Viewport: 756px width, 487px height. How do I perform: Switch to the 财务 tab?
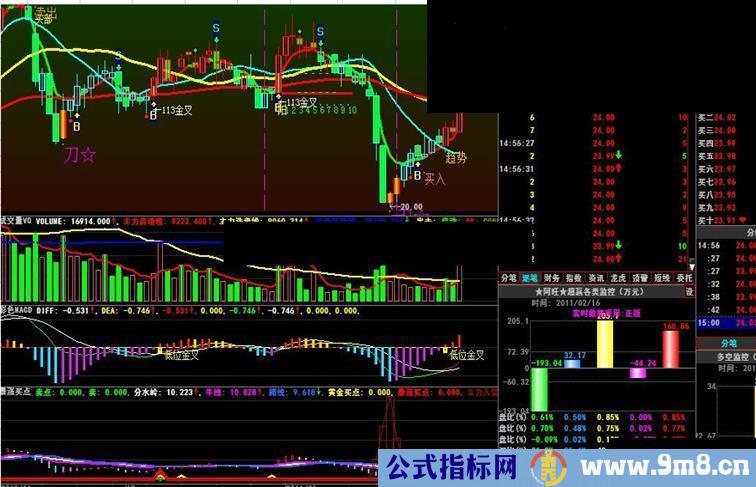[551, 279]
